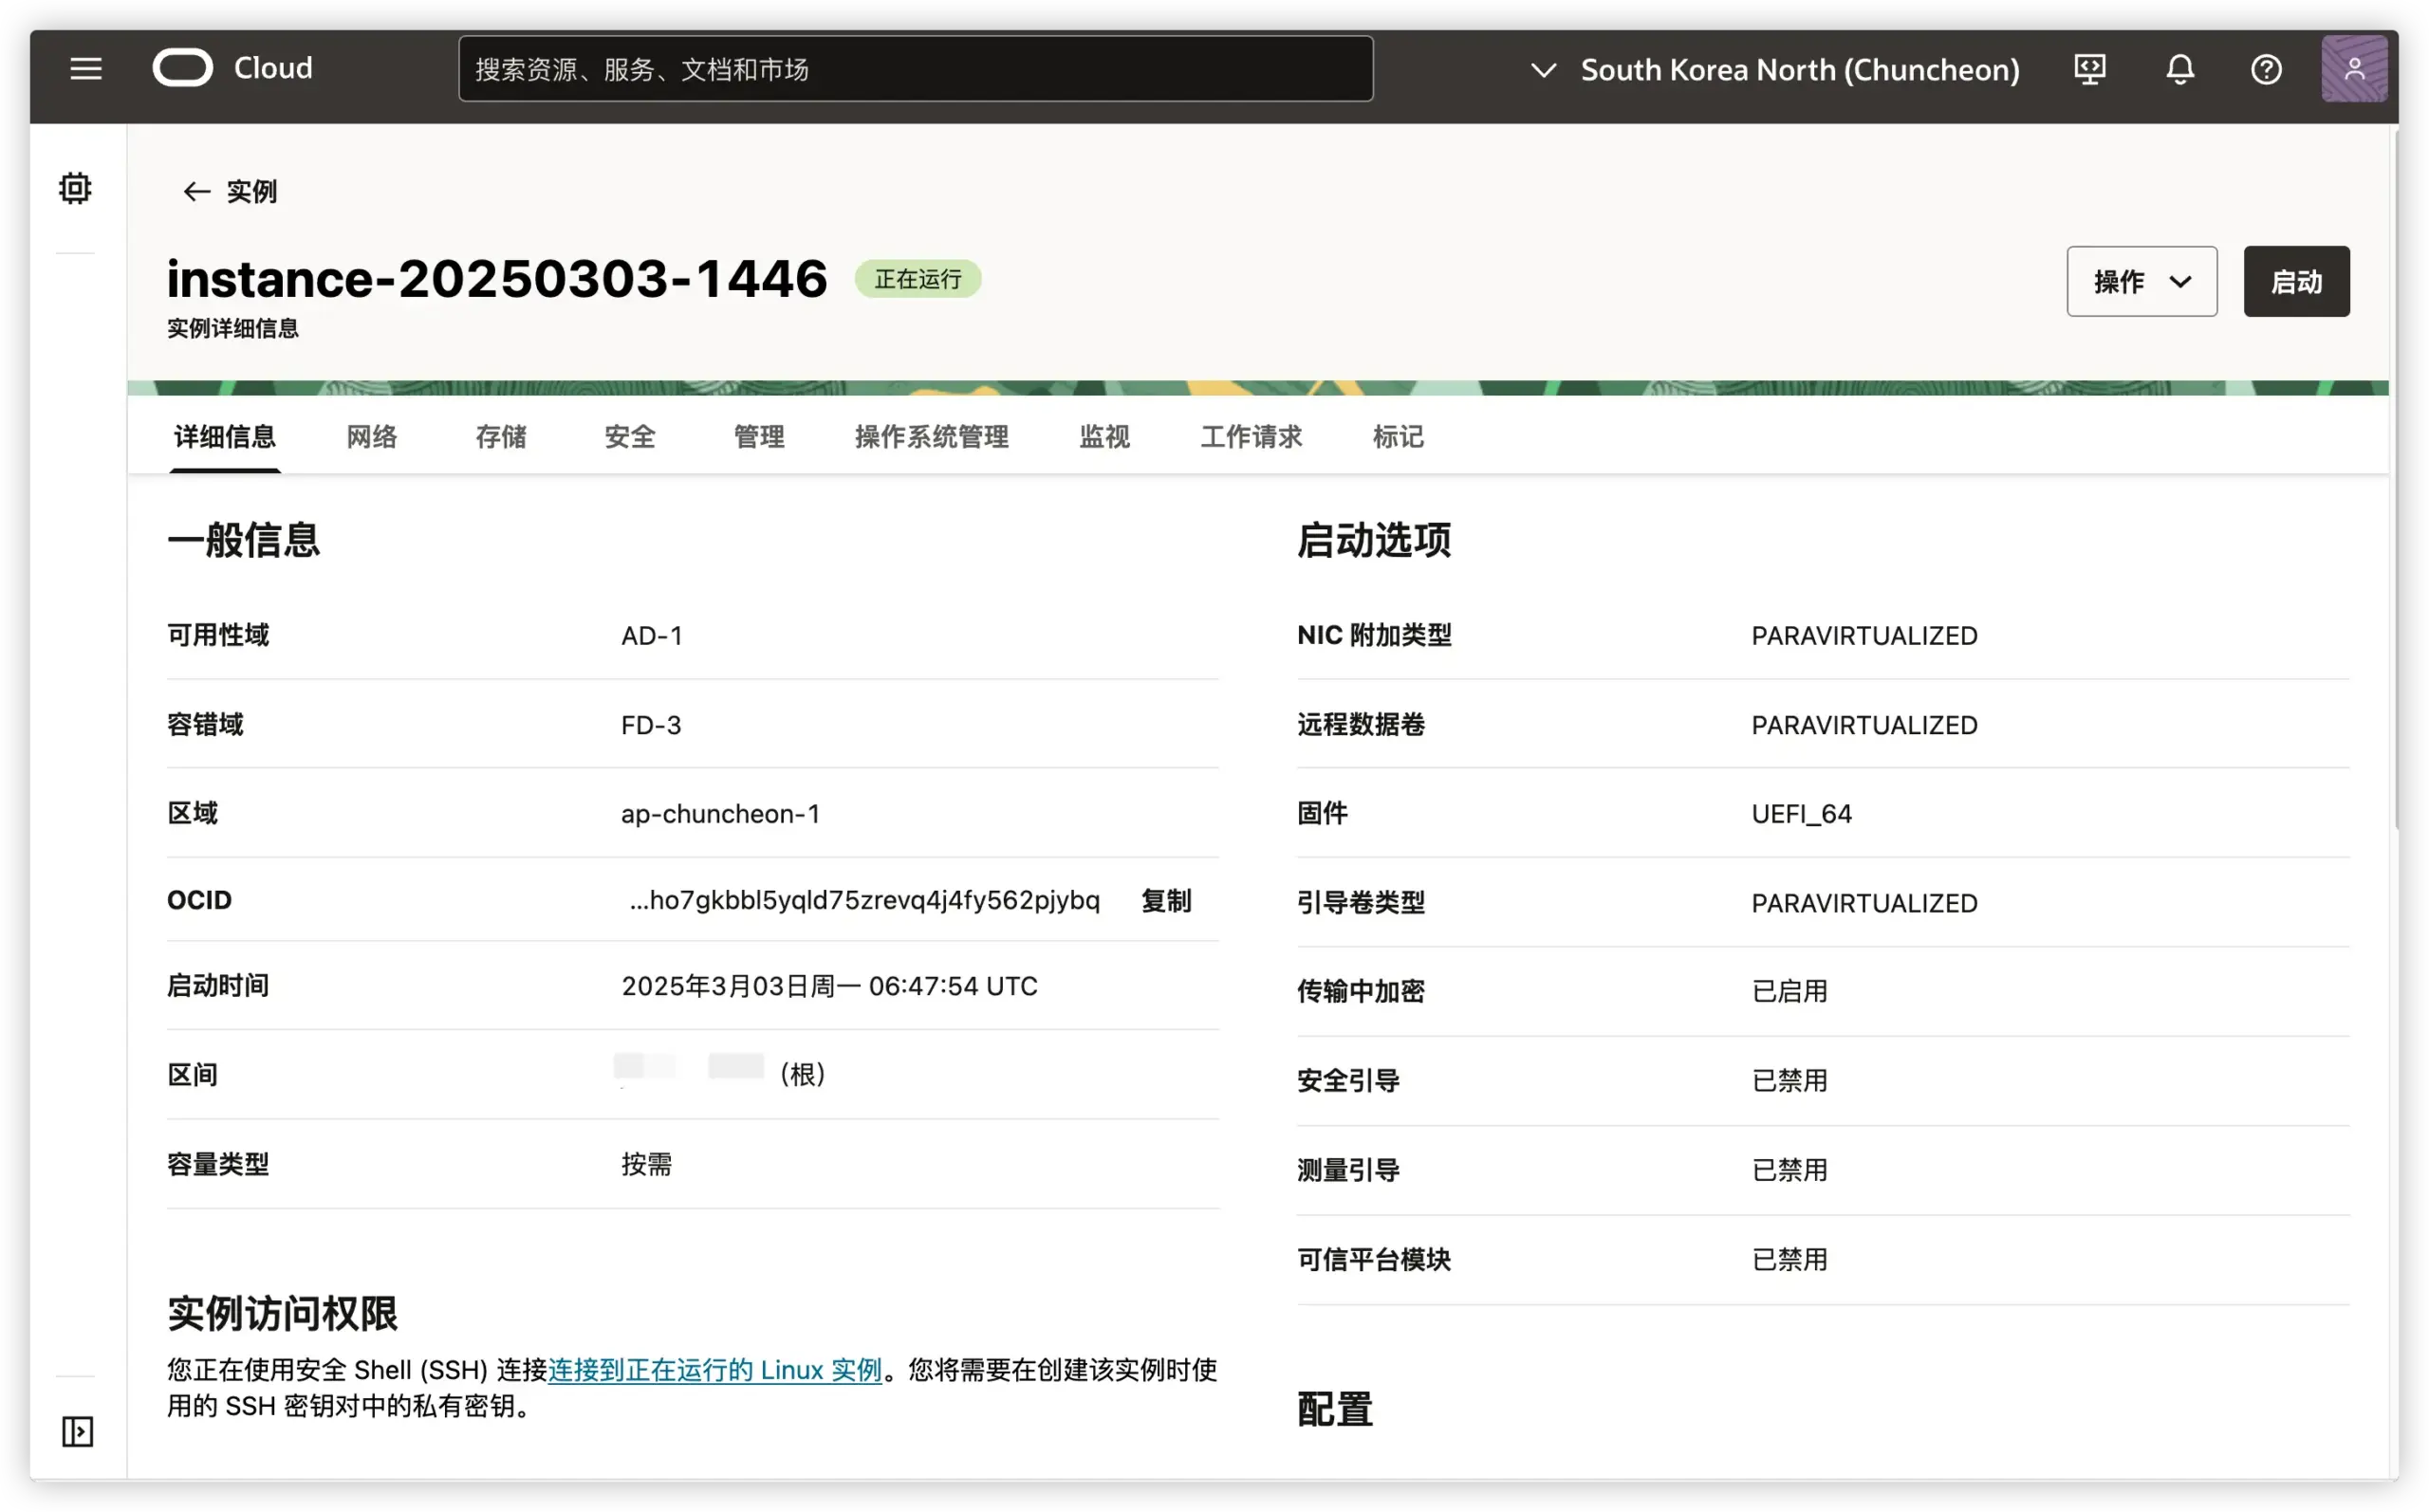This screenshot has height=1512, width=2429.
Task: Copy the instance OCID with 复制
Action: tap(1165, 900)
